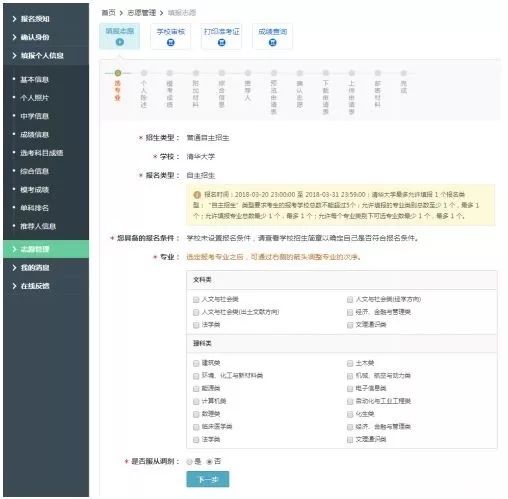The image size is (508, 499).
Task: Click the 综合信息 step dot in progress bar
Action: coord(222,73)
